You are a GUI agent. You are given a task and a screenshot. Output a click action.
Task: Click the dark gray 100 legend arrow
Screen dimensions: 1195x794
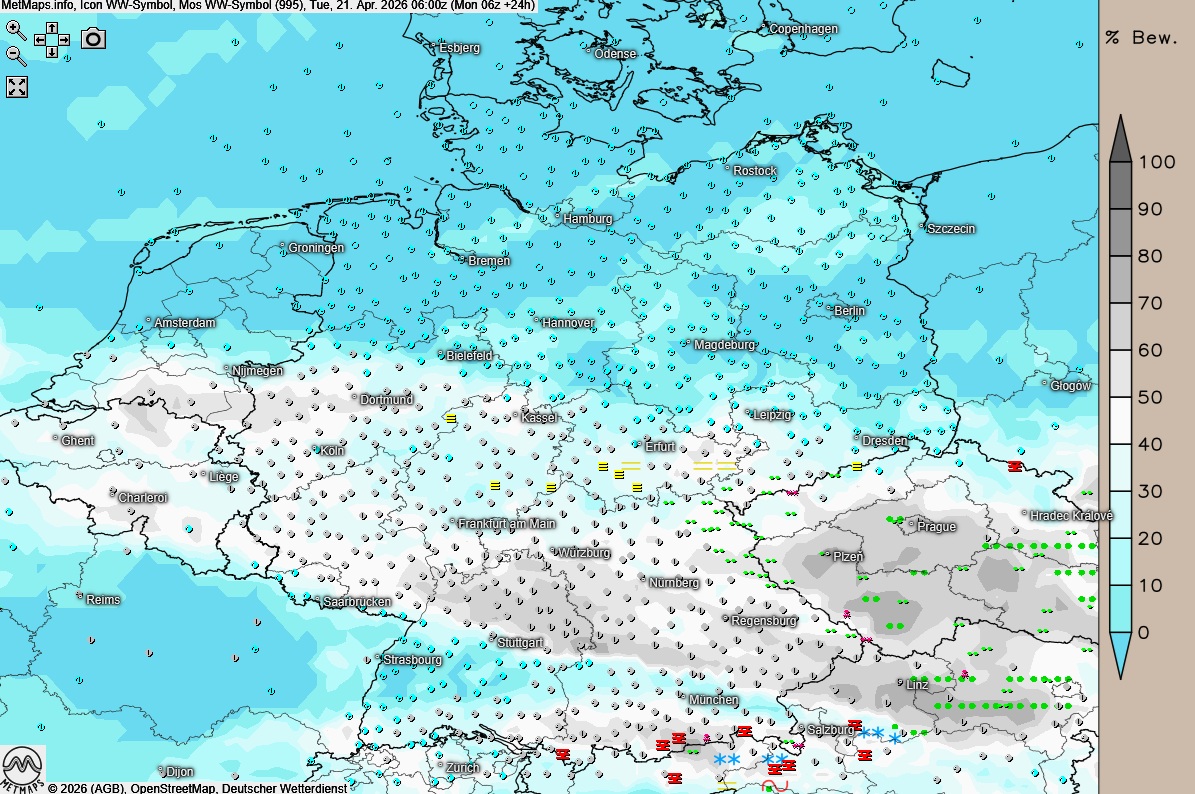pos(1120,138)
